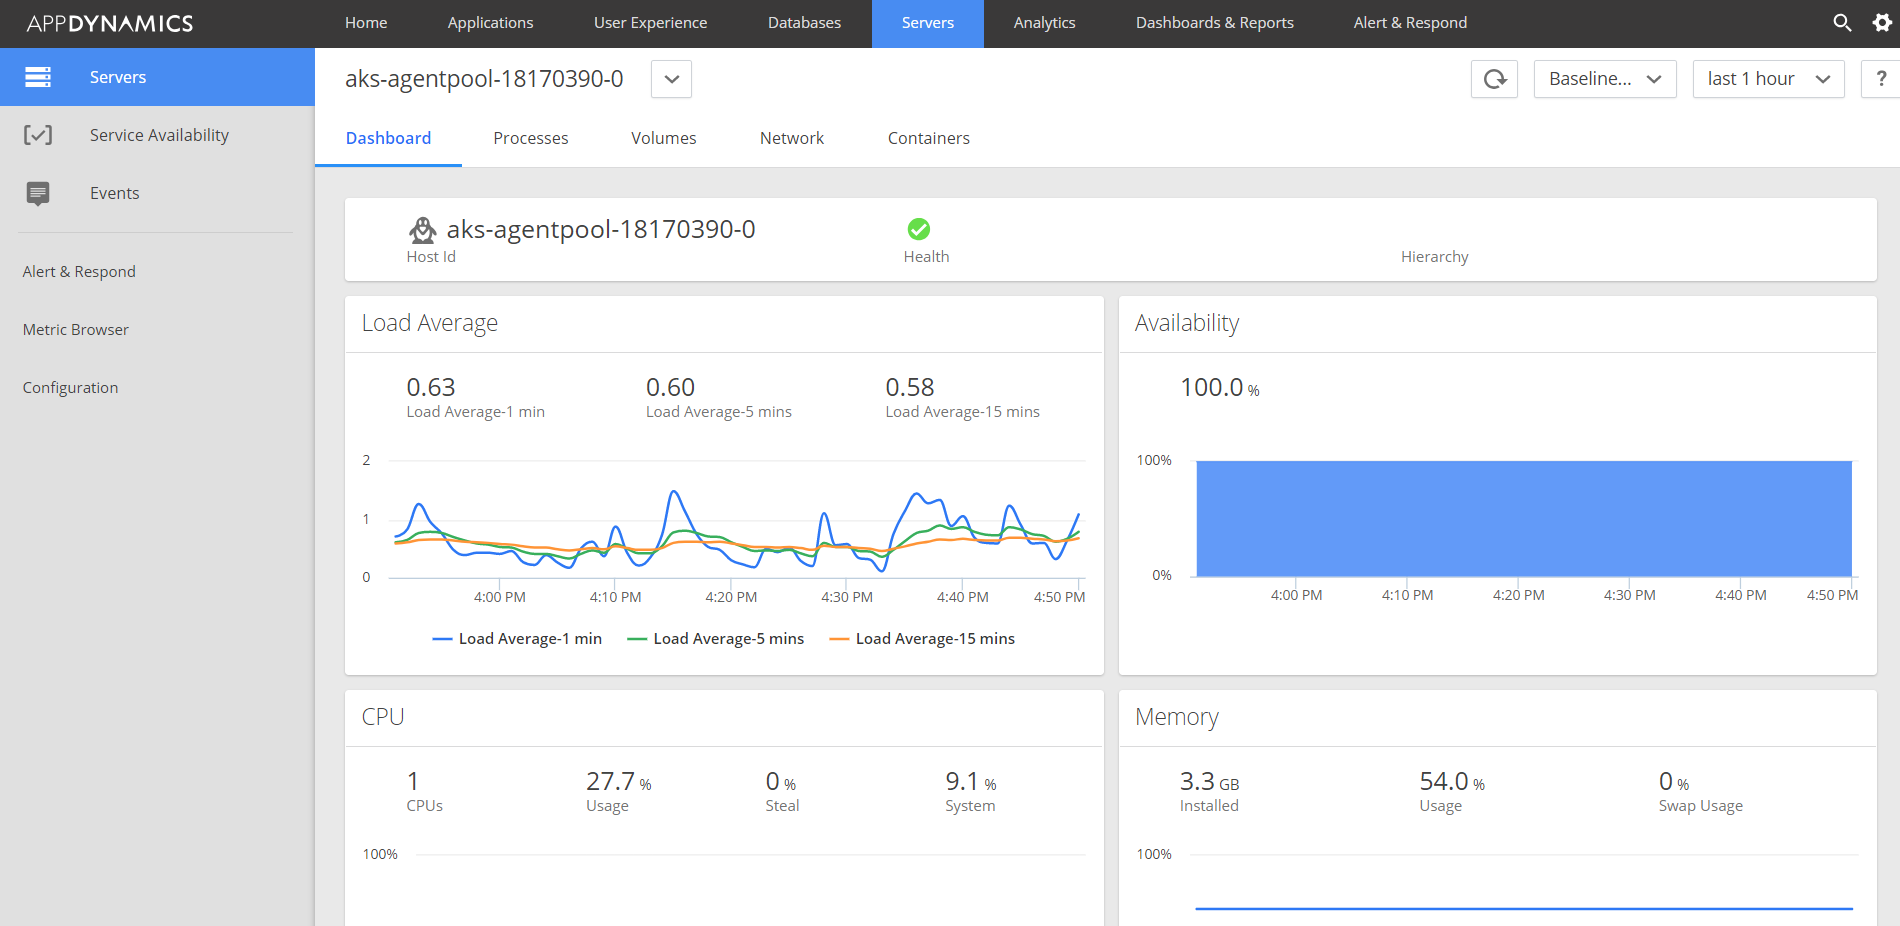Switch to the Containers tab
This screenshot has height=926, width=1900.
(929, 138)
